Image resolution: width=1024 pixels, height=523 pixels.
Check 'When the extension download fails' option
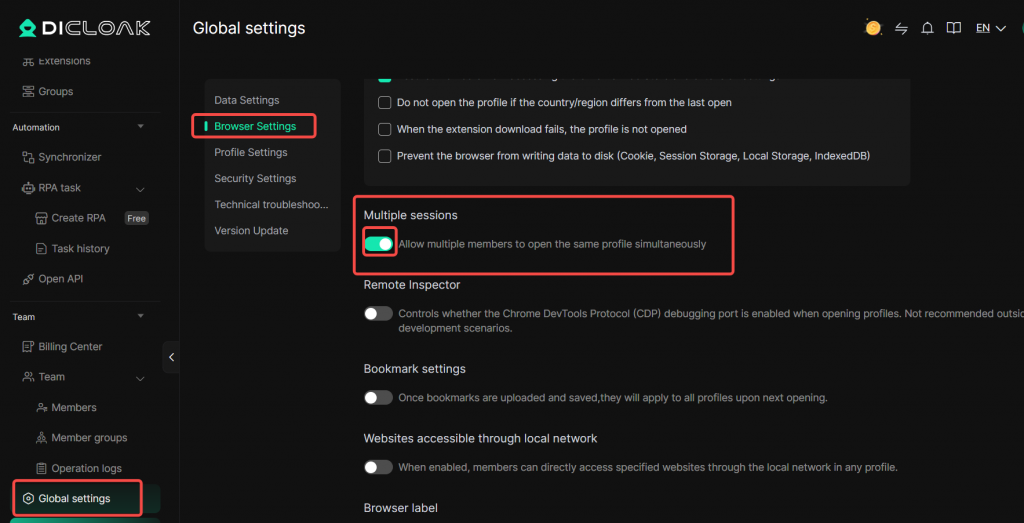click(385, 129)
